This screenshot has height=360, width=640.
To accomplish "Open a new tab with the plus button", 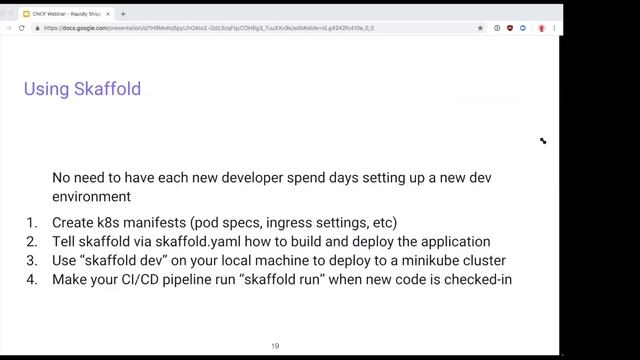I will [x=123, y=14].
